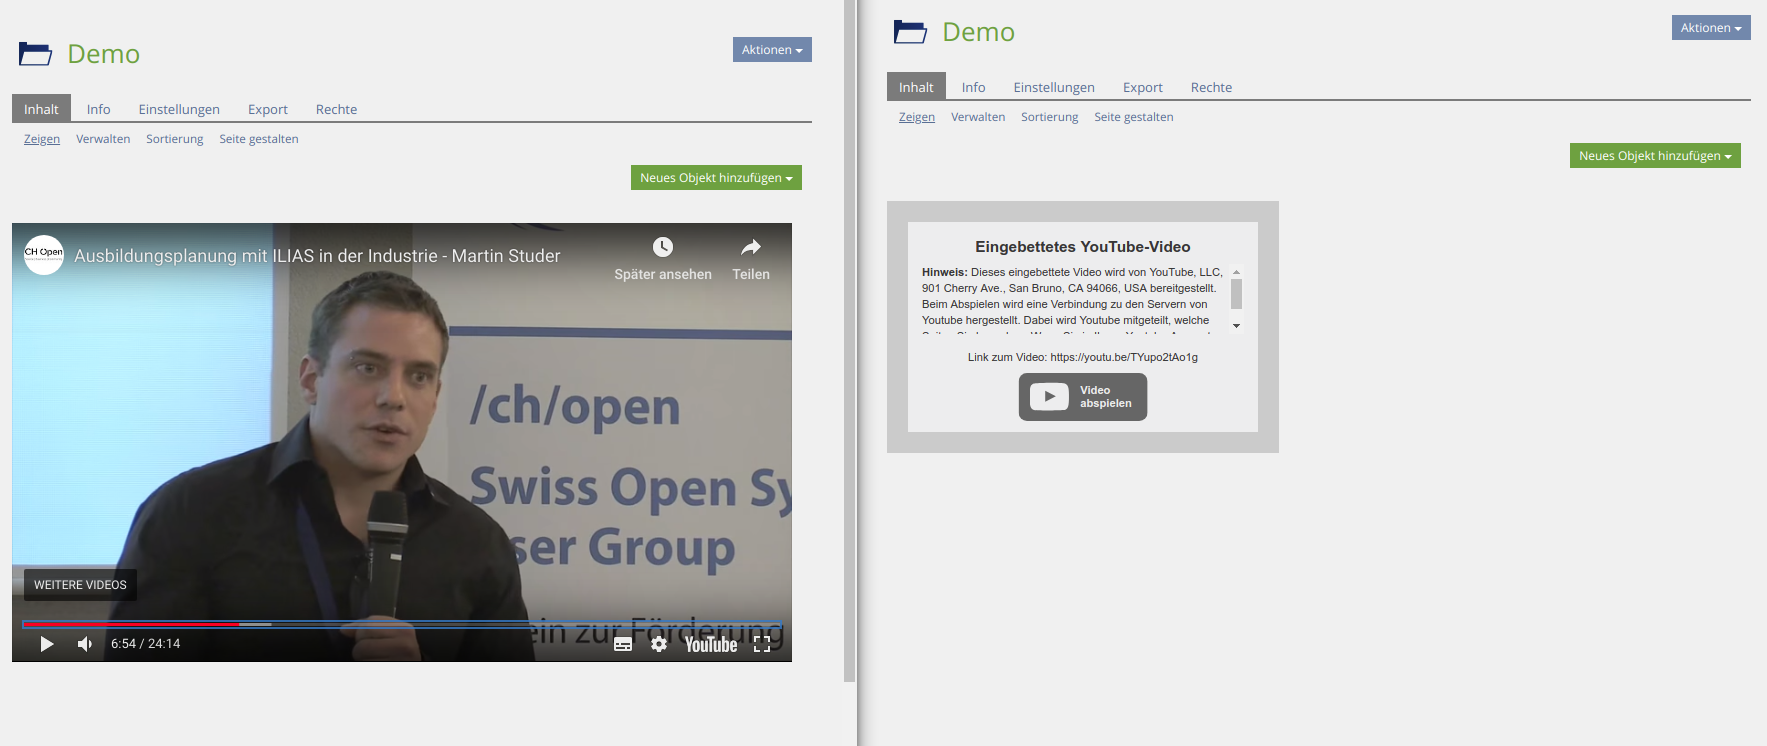Click the Demo folder icon in left pane
Screen dimensions: 1767x746
(x=35, y=54)
